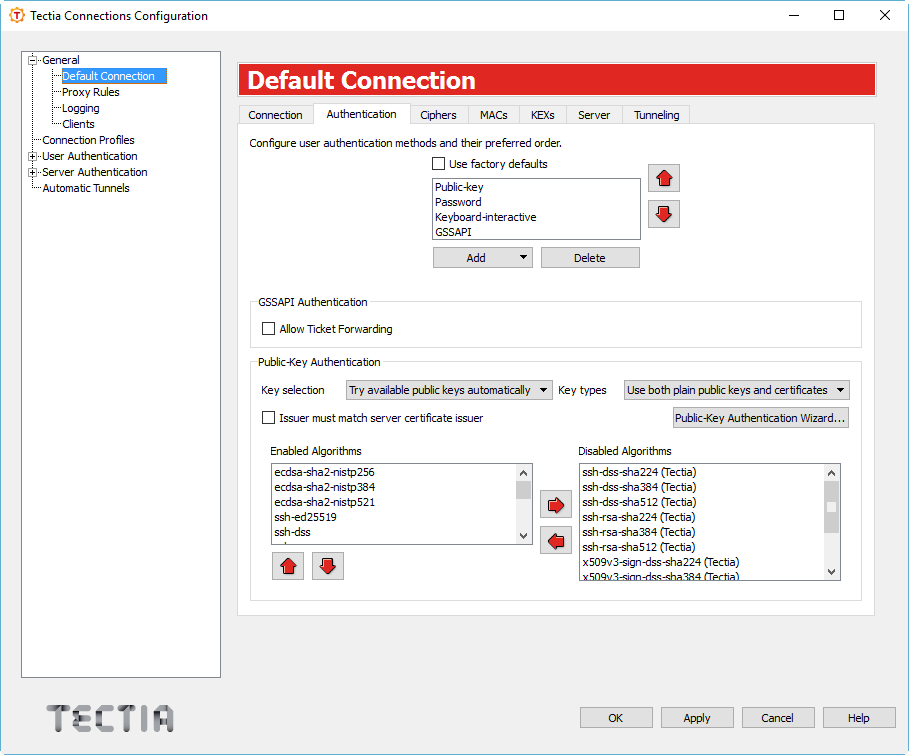The image size is (909, 755).
Task: Move ecdsa-sha2-nistp256 up using red up arrow
Action: pyautogui.click(x=287, y=565)
